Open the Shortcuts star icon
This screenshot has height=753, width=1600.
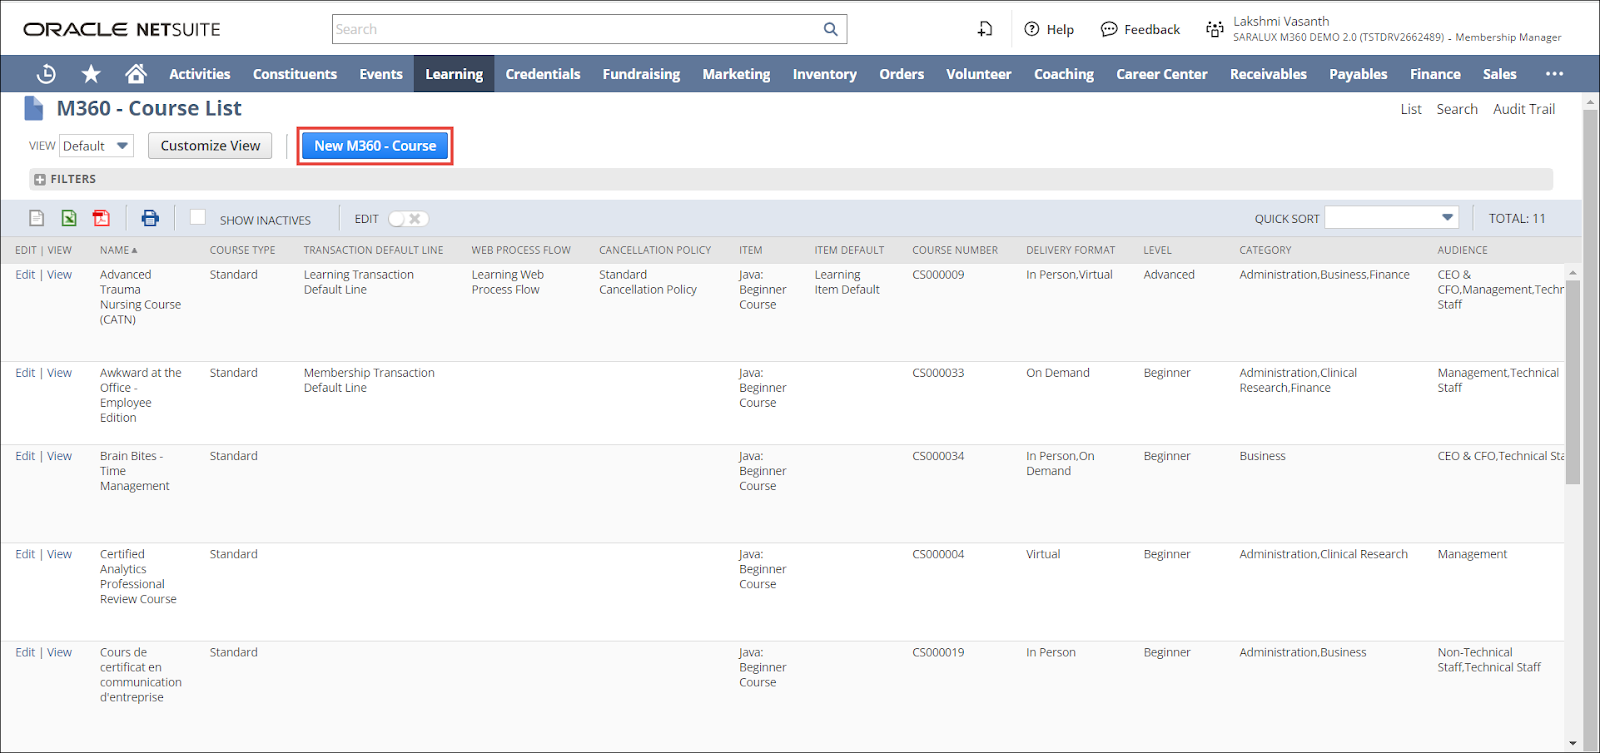point(91,74)
